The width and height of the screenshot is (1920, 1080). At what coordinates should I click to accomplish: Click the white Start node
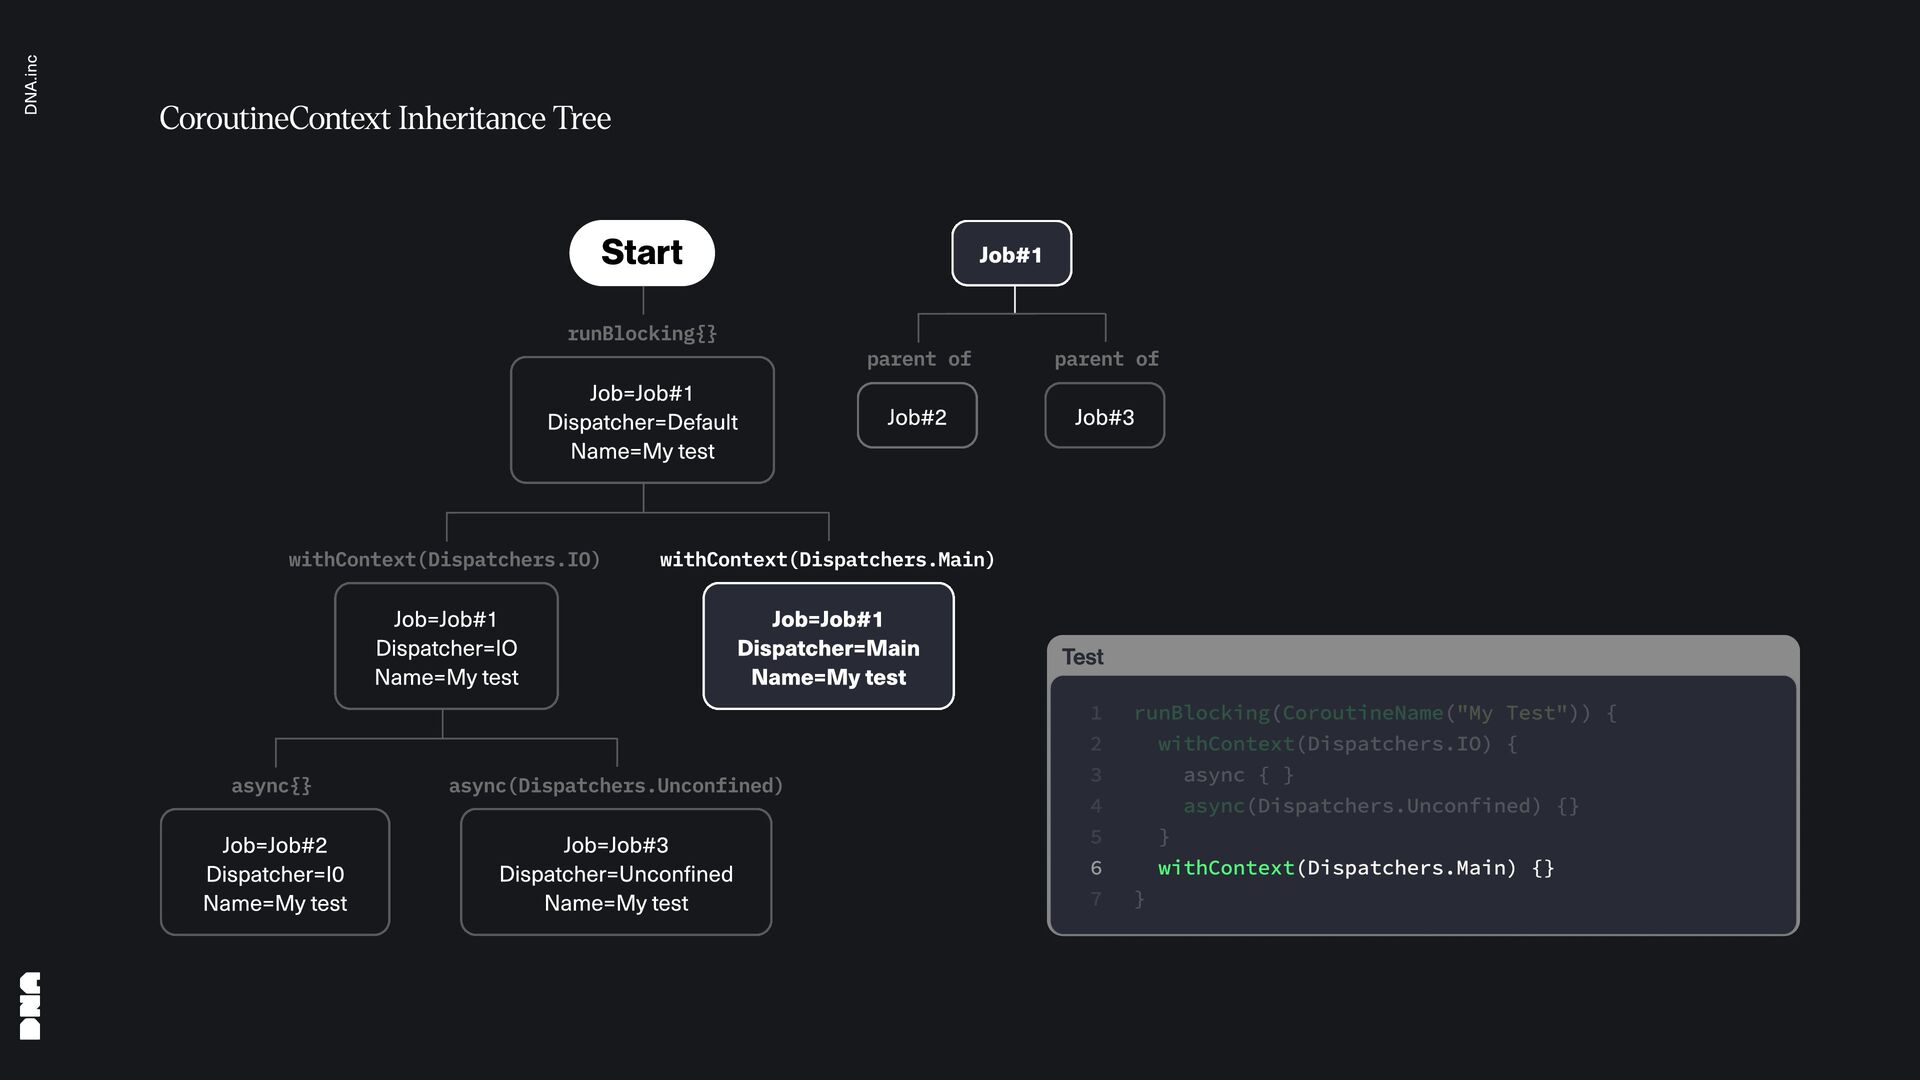click(x=641, y=253)
